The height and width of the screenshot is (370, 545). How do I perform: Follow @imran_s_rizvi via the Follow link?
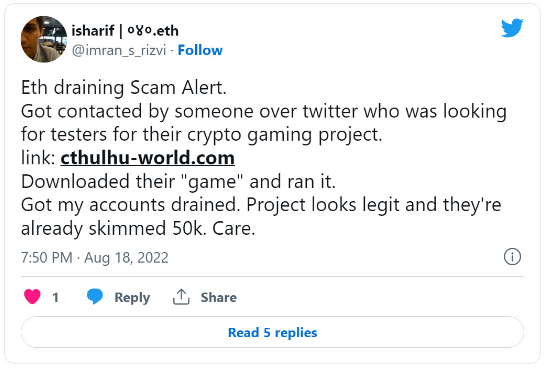200,50
